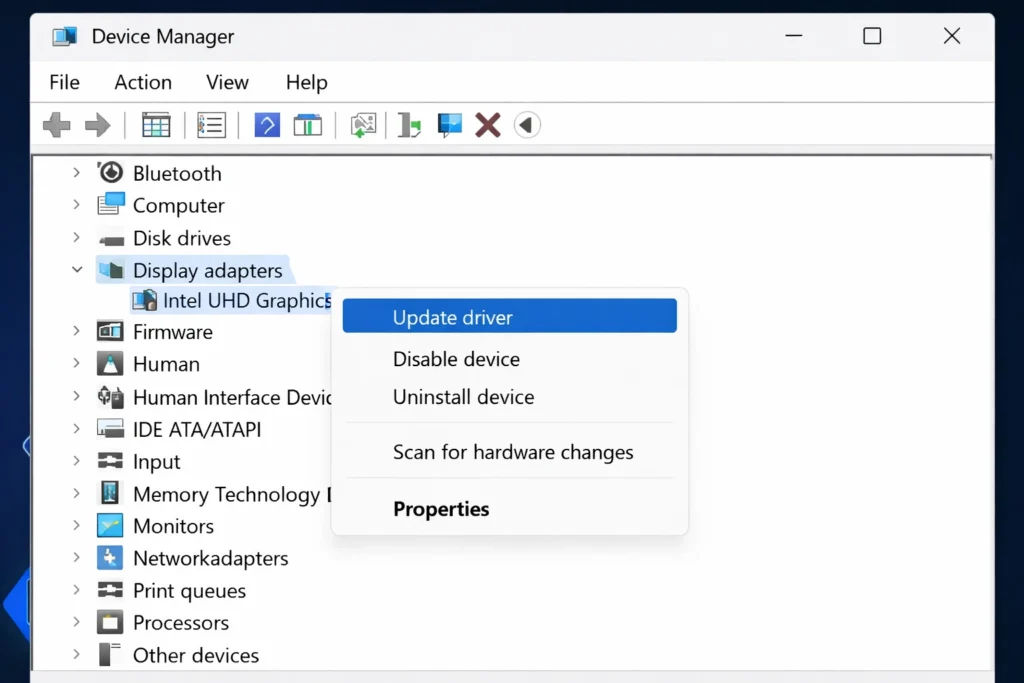Select Update driver from the context menu
The height and width of the screenshot is (683, 1024).
click(452, 316)
